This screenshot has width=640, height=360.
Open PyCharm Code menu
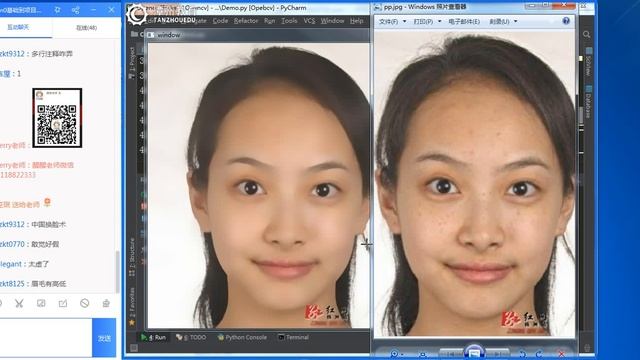220,21
